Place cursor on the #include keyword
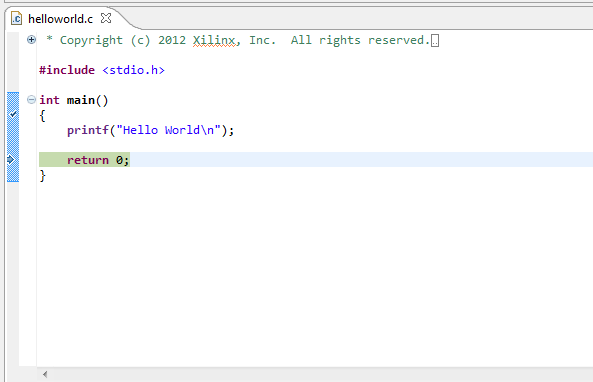This screenshot has width=593, height=382. click(x=67, y=70)
